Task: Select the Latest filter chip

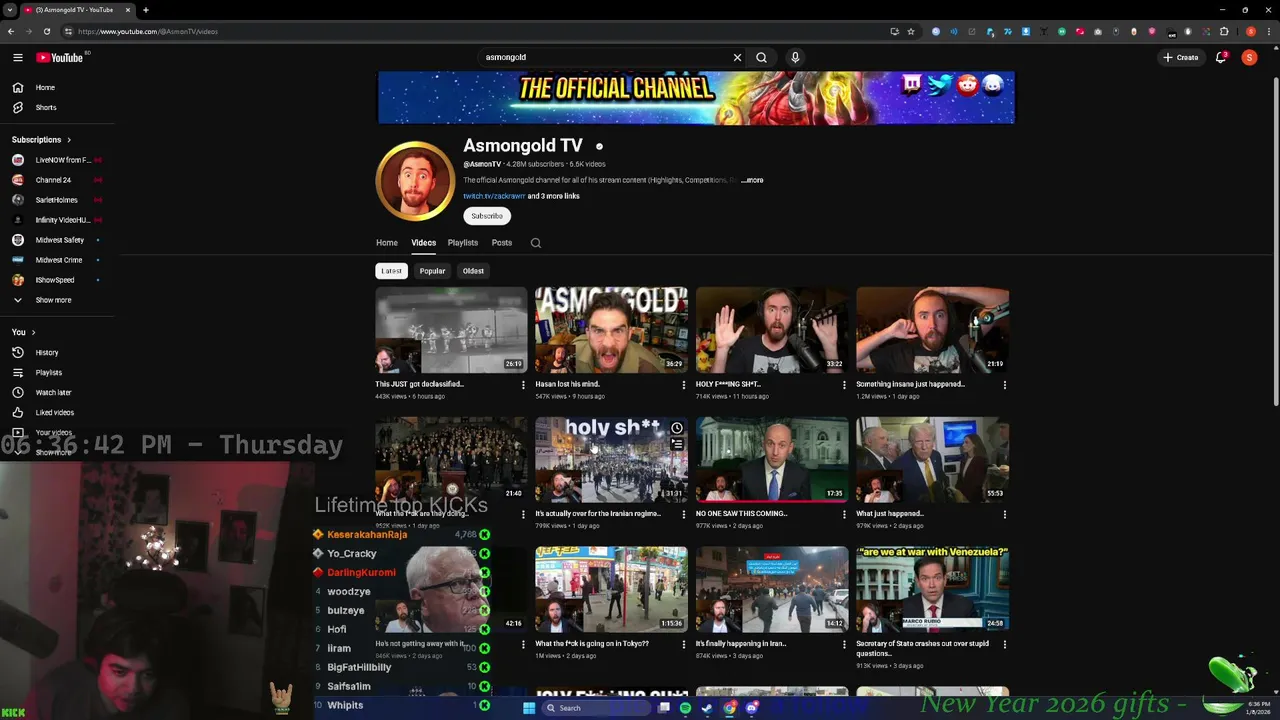Action: pyautogui.click(x=391, y=271)
